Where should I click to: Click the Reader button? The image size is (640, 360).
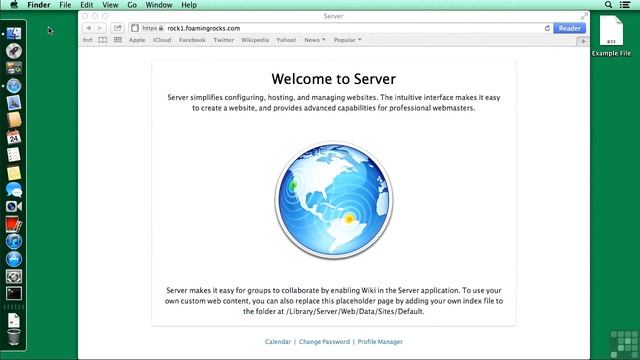[x=569, y=28]
